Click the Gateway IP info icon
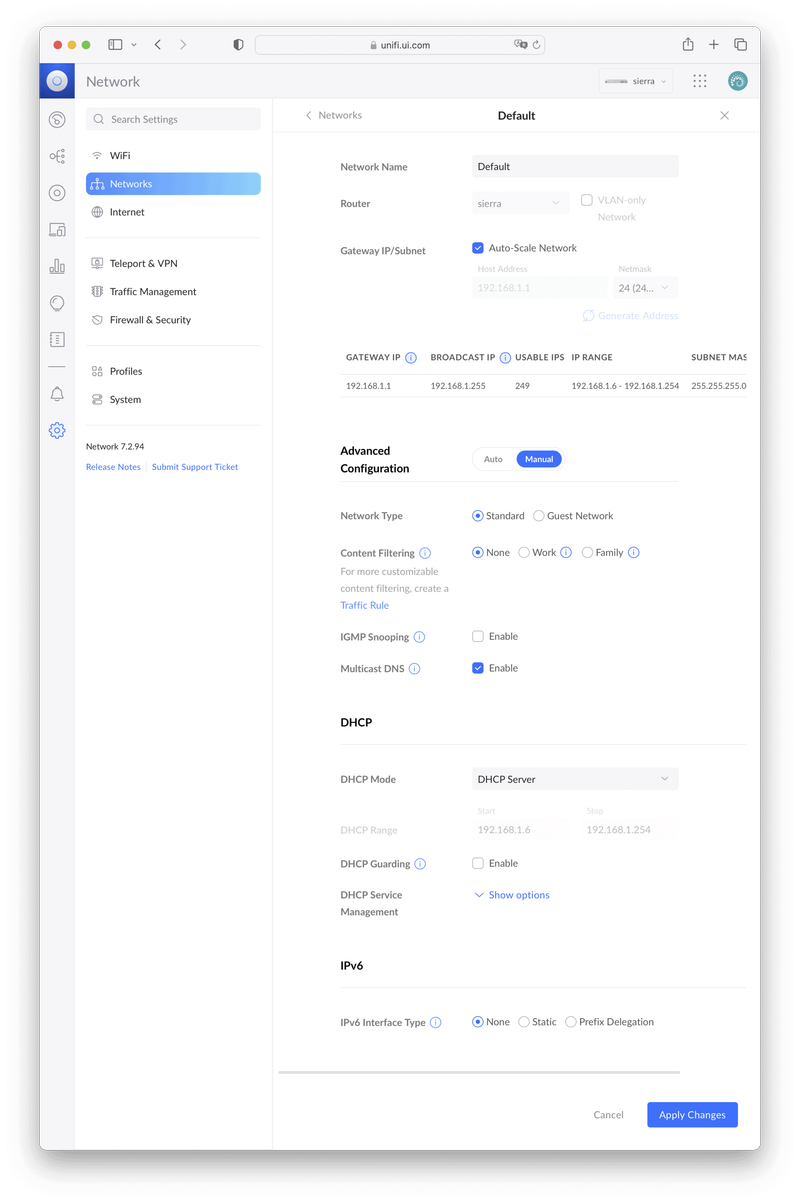Image resolution: width=800 pixels, height=1202 pixels. click(x=411, y=358)
